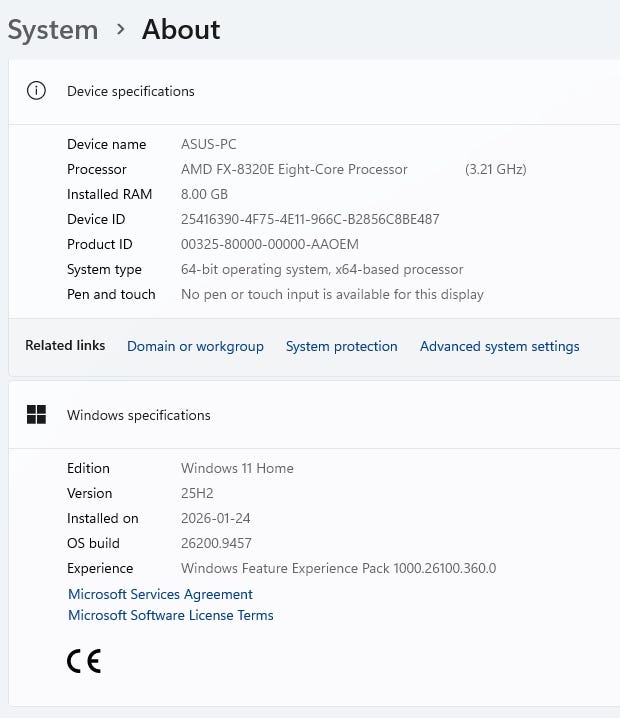
Task: Click the Windows Feature Experience Pack value
Action: click(338, 568)
